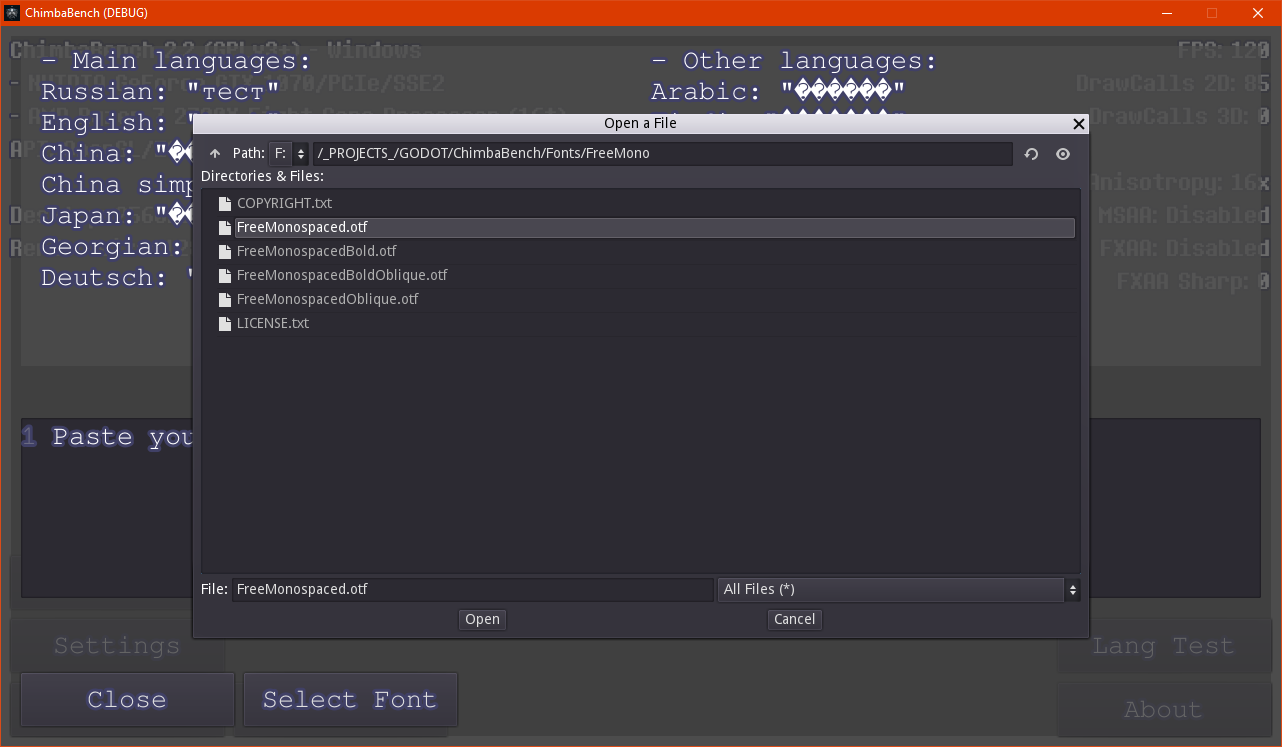The image size is (1282, 747).
Task: Click the directory path text field
Action: pyautogui.click(x=662, y=154)
